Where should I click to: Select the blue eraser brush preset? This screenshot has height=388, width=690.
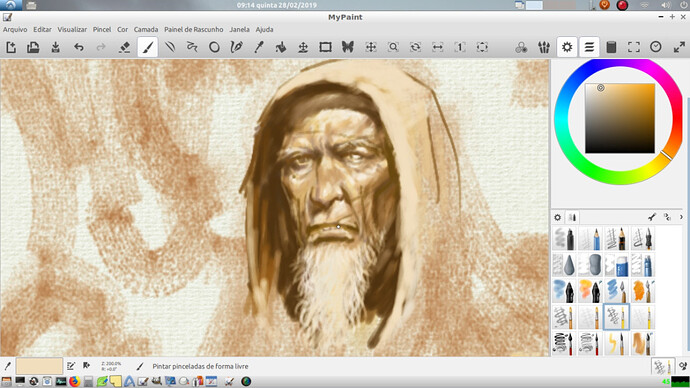pos(616,265)
